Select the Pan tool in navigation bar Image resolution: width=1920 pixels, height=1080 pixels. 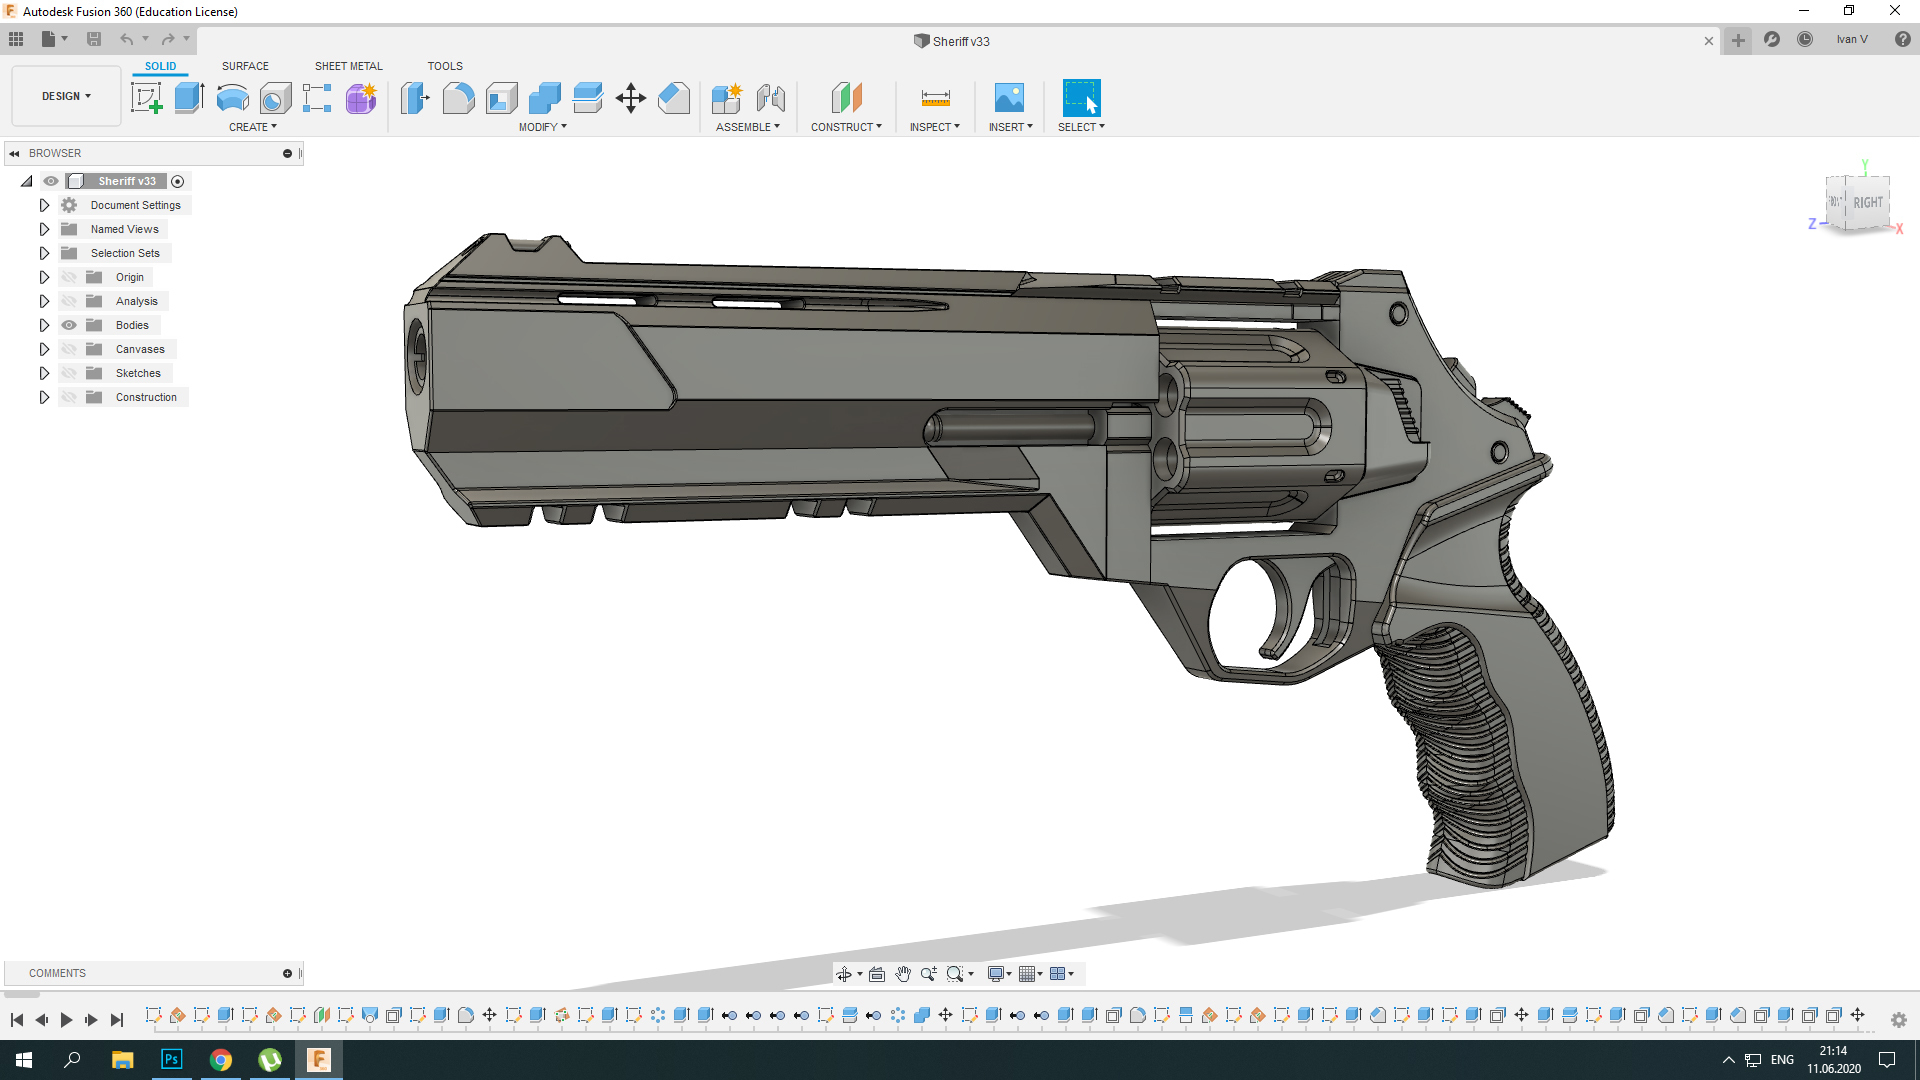pos(903,973)
